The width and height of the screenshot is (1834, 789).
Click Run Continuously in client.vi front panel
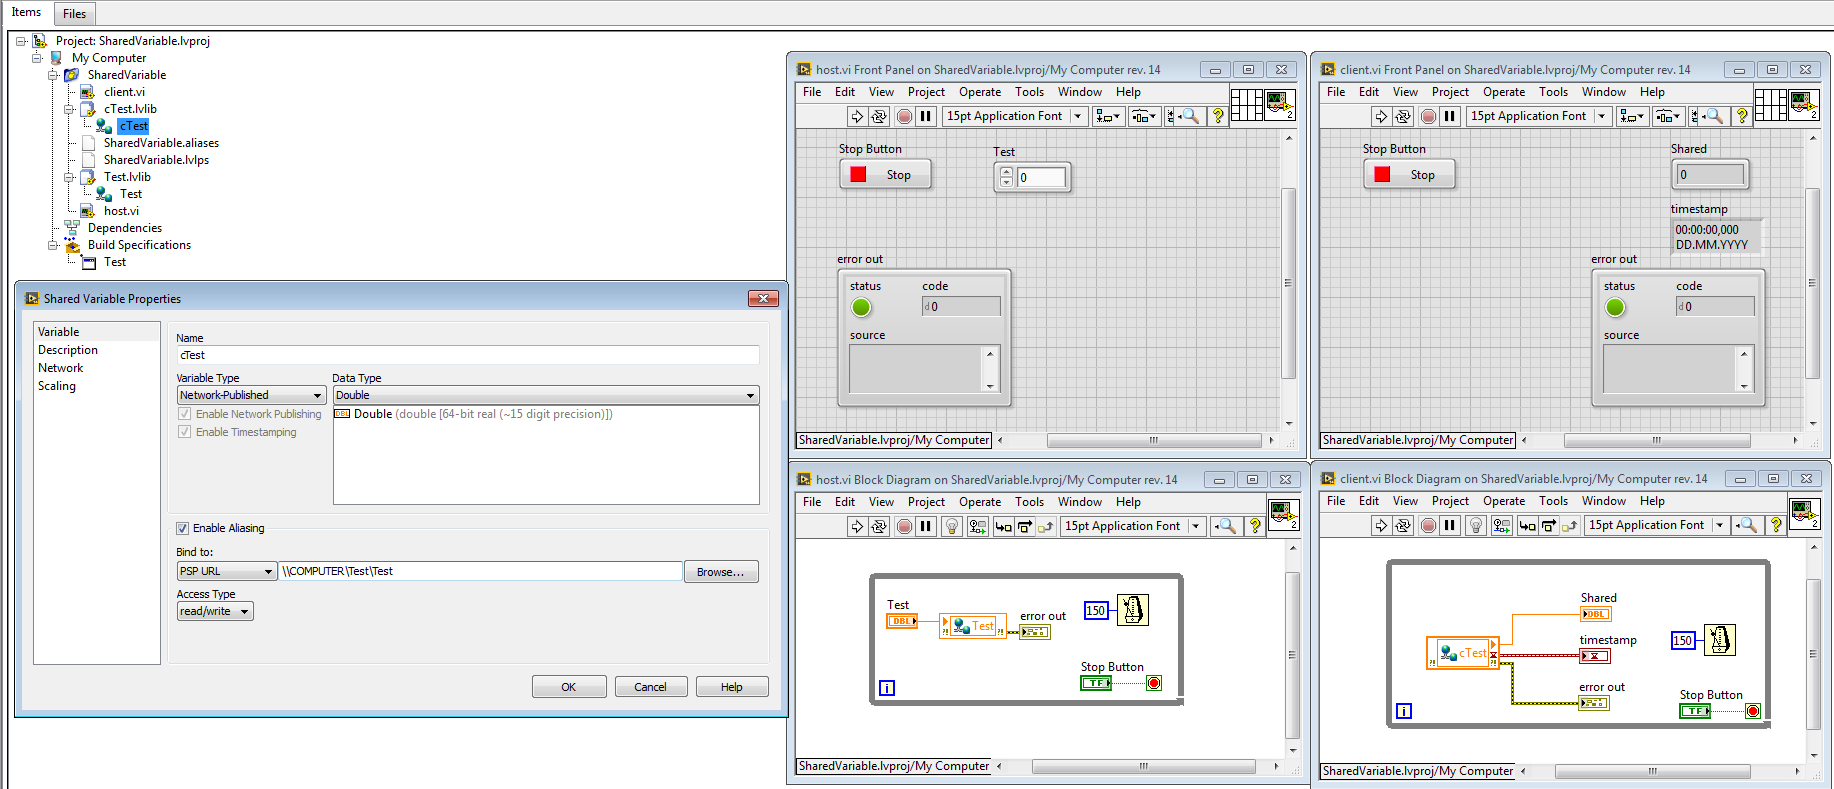click(1403, 116)
